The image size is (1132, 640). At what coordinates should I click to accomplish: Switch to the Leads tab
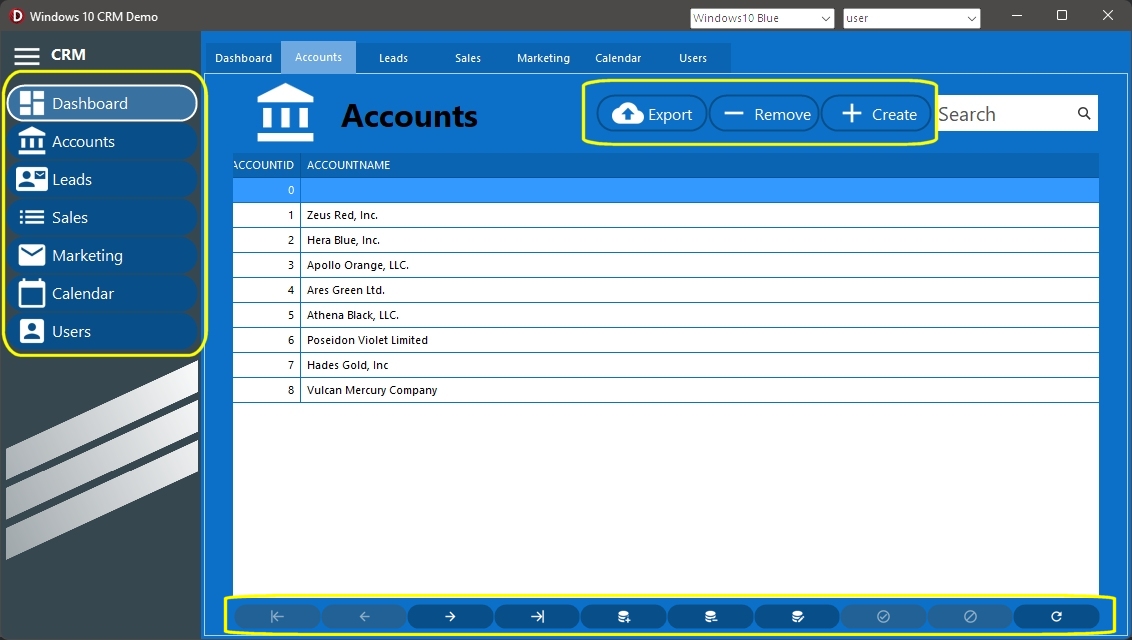[x=393, y=58]
